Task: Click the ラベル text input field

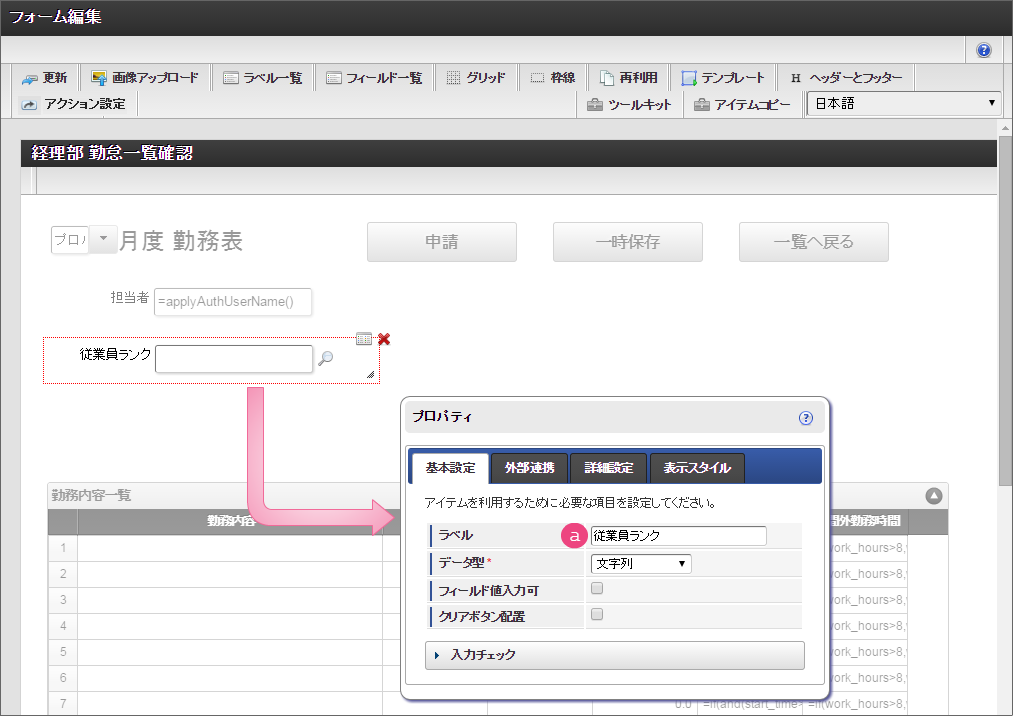Action: pyautogui.click(x=678, y=536)
